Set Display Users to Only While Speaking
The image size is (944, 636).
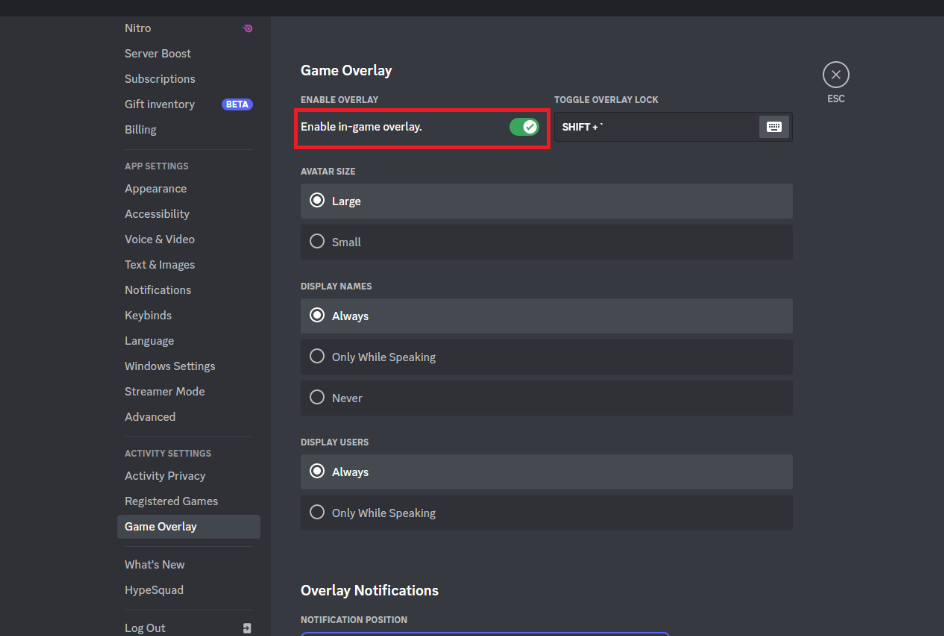pyautogui.click(x=547, y=513)
